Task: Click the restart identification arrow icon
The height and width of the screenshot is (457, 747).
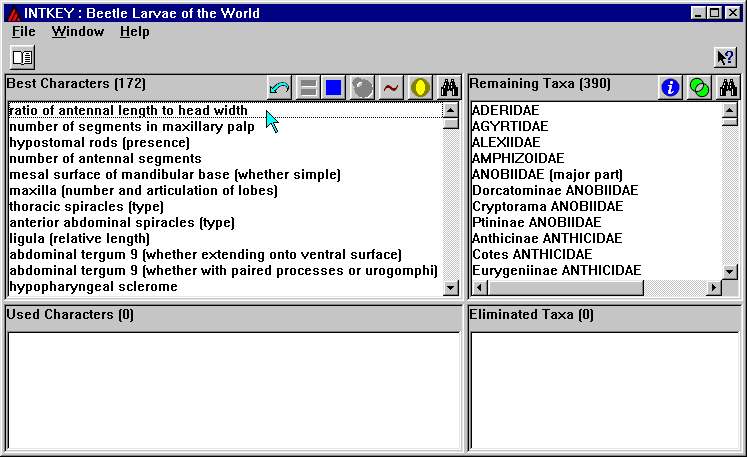Action: click(x=281, y=88)
